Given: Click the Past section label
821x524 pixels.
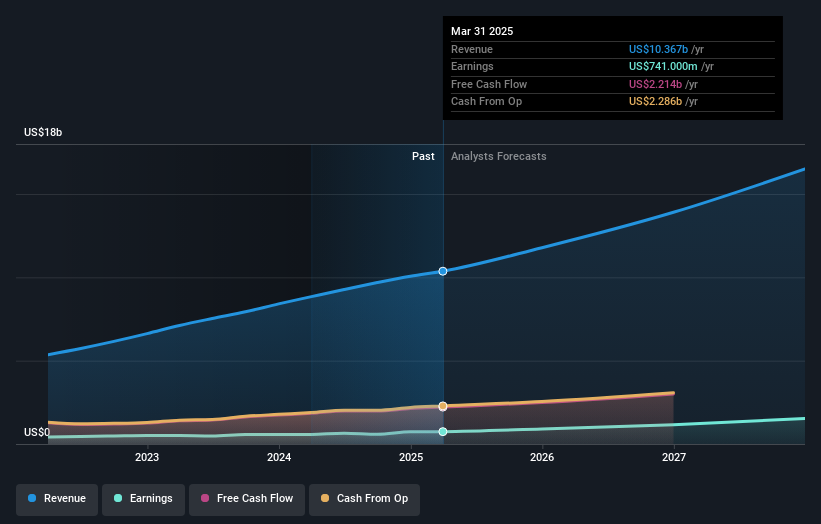Looking at the screenshot, I should pyautogui.click(x=423, y=157).
